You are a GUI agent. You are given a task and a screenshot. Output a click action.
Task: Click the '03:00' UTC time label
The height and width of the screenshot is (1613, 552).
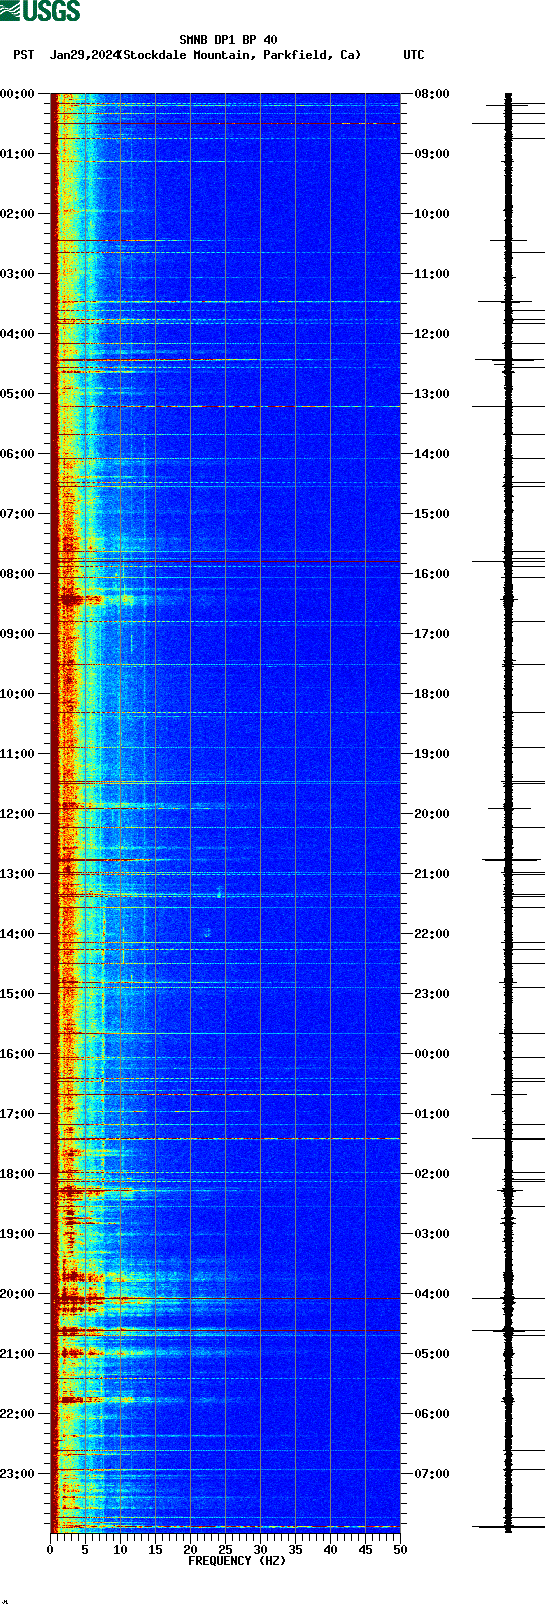tap(432, 1234)
